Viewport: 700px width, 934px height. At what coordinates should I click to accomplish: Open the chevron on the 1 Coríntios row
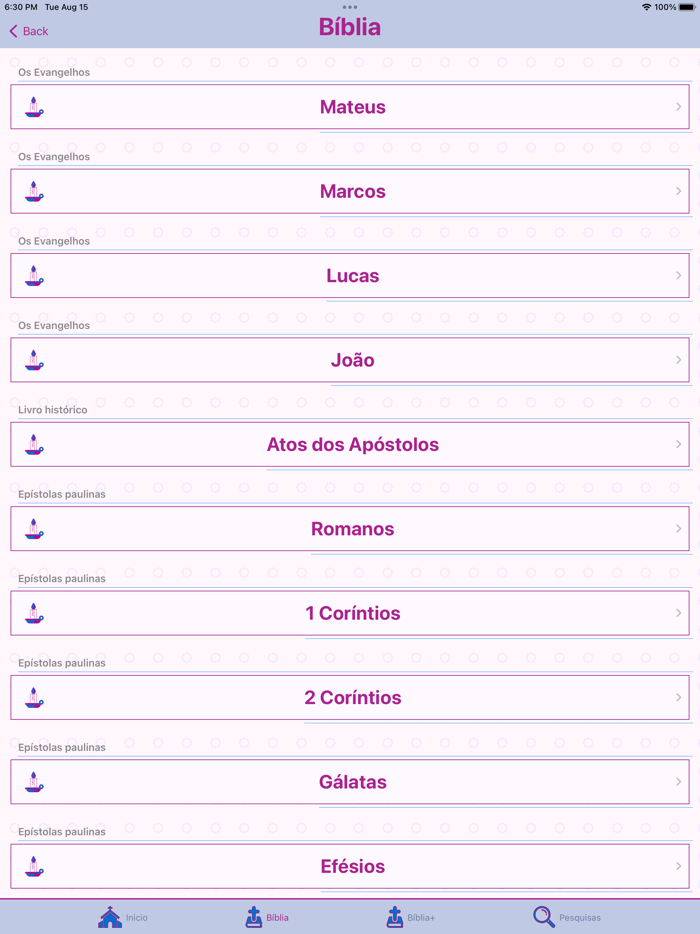677,613
